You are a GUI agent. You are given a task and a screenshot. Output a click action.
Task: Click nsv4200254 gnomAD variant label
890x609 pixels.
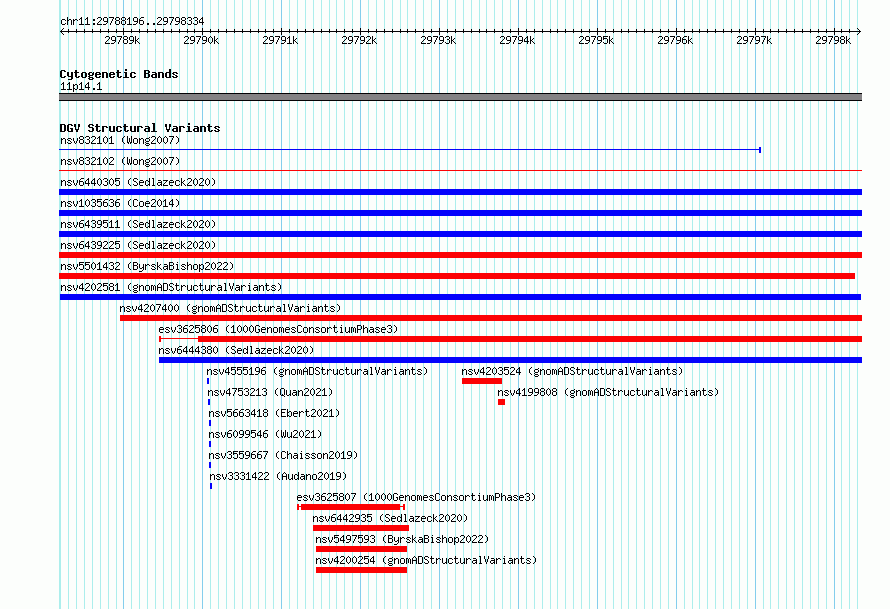pyautogui.click(x=426, y=560)
